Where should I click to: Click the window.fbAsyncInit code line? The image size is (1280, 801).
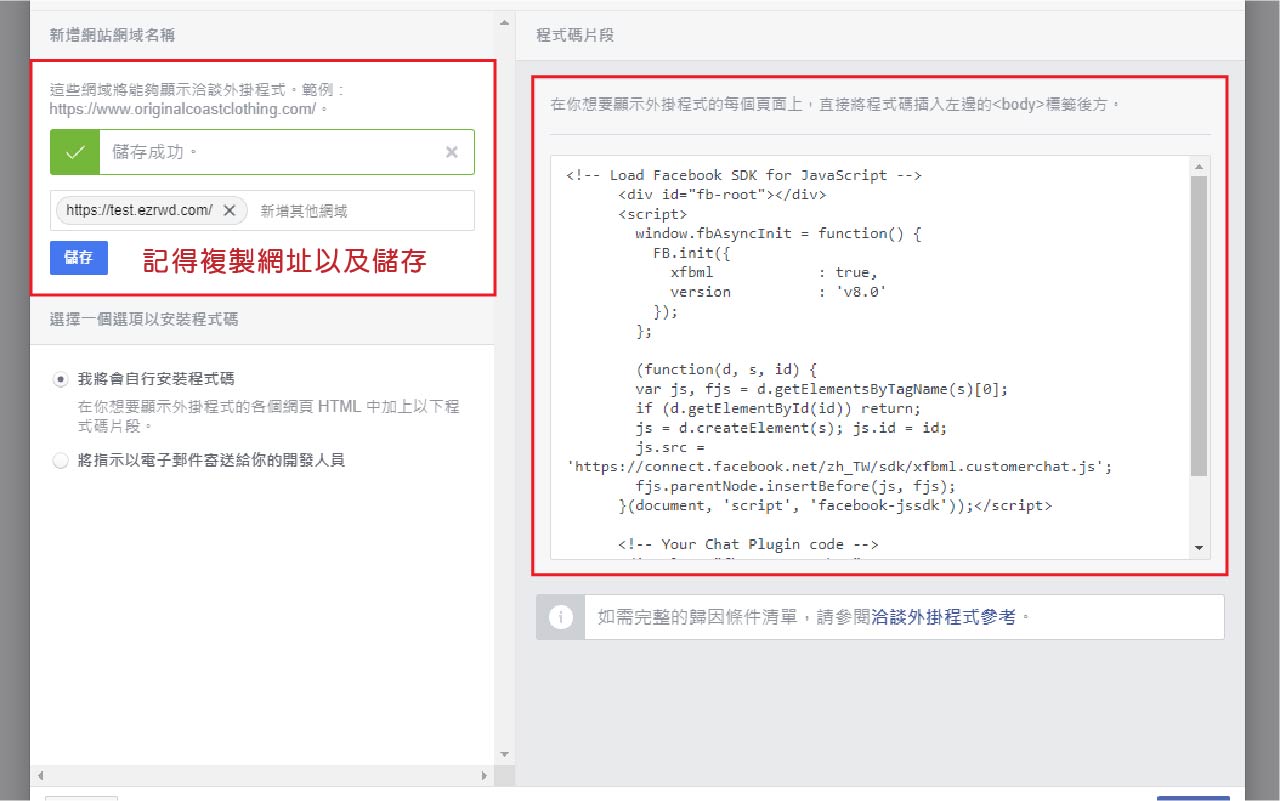click(777, 233)
